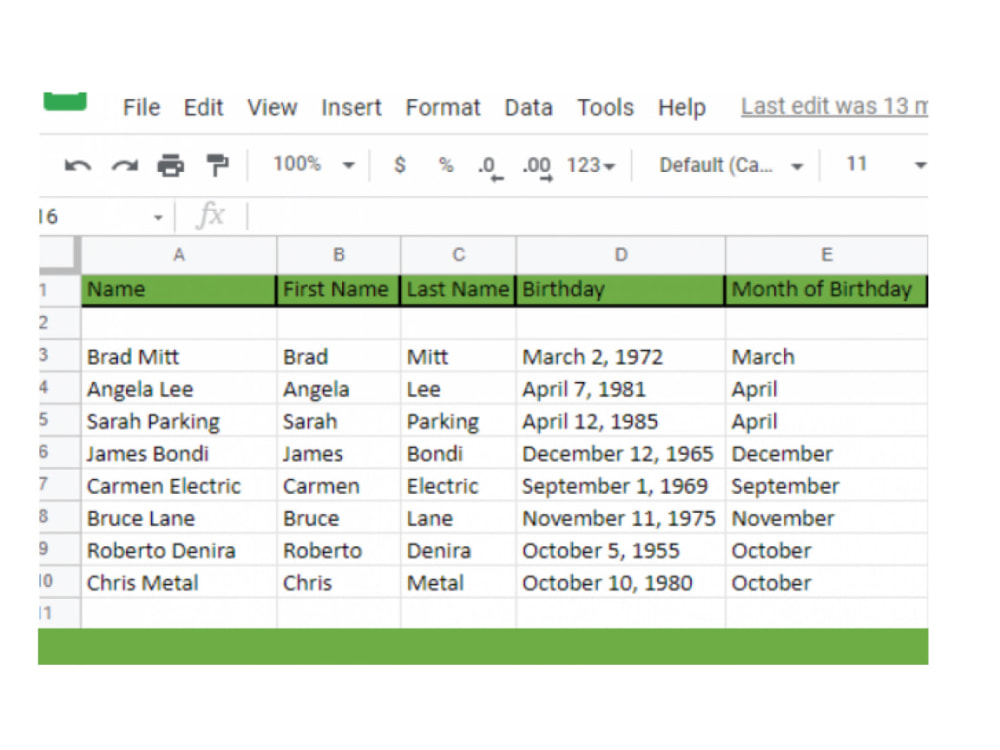The image size is (1000, 750).
Task: Click the Last edit was link
Action: click(x=834, y=107)
